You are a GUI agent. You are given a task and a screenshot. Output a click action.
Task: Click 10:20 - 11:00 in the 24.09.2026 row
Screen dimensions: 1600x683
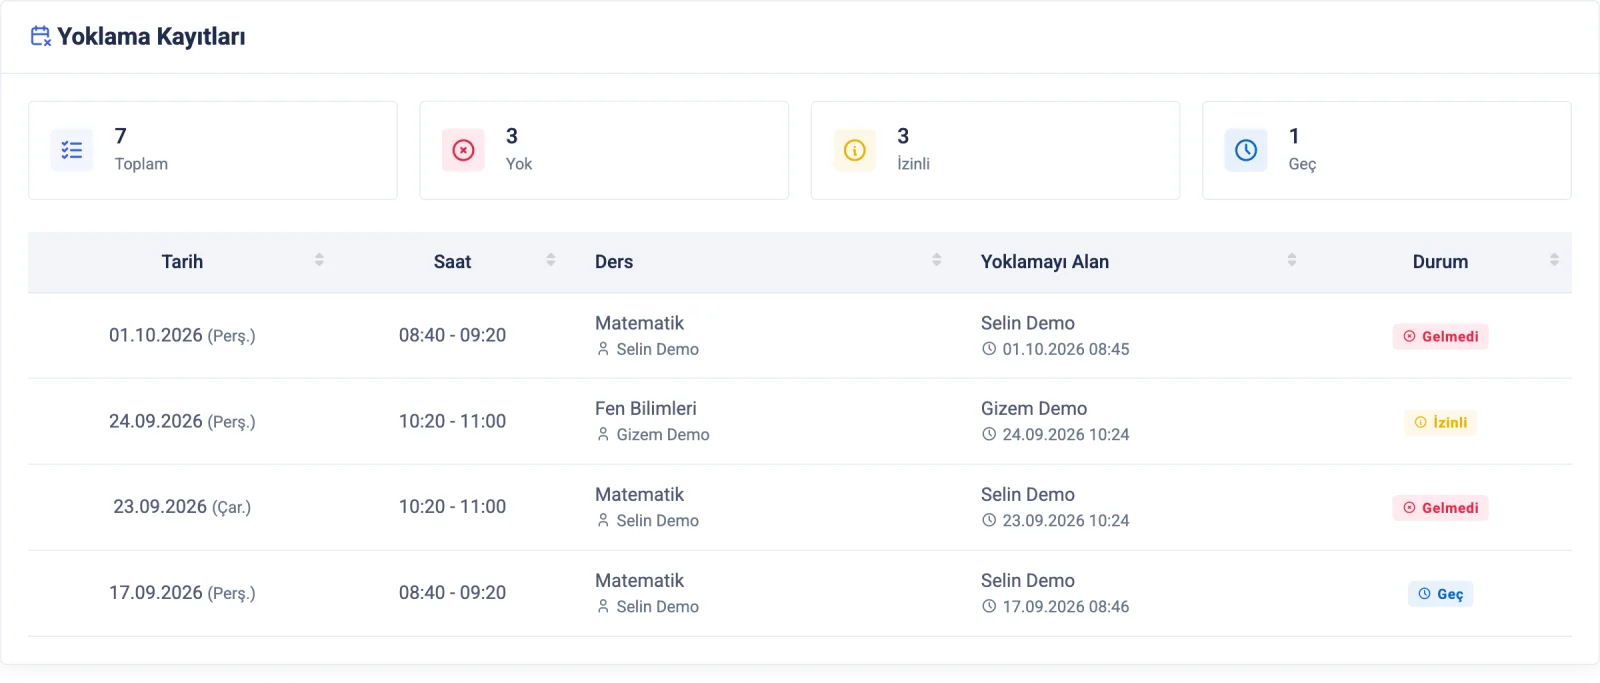click(x=452, y=421)
